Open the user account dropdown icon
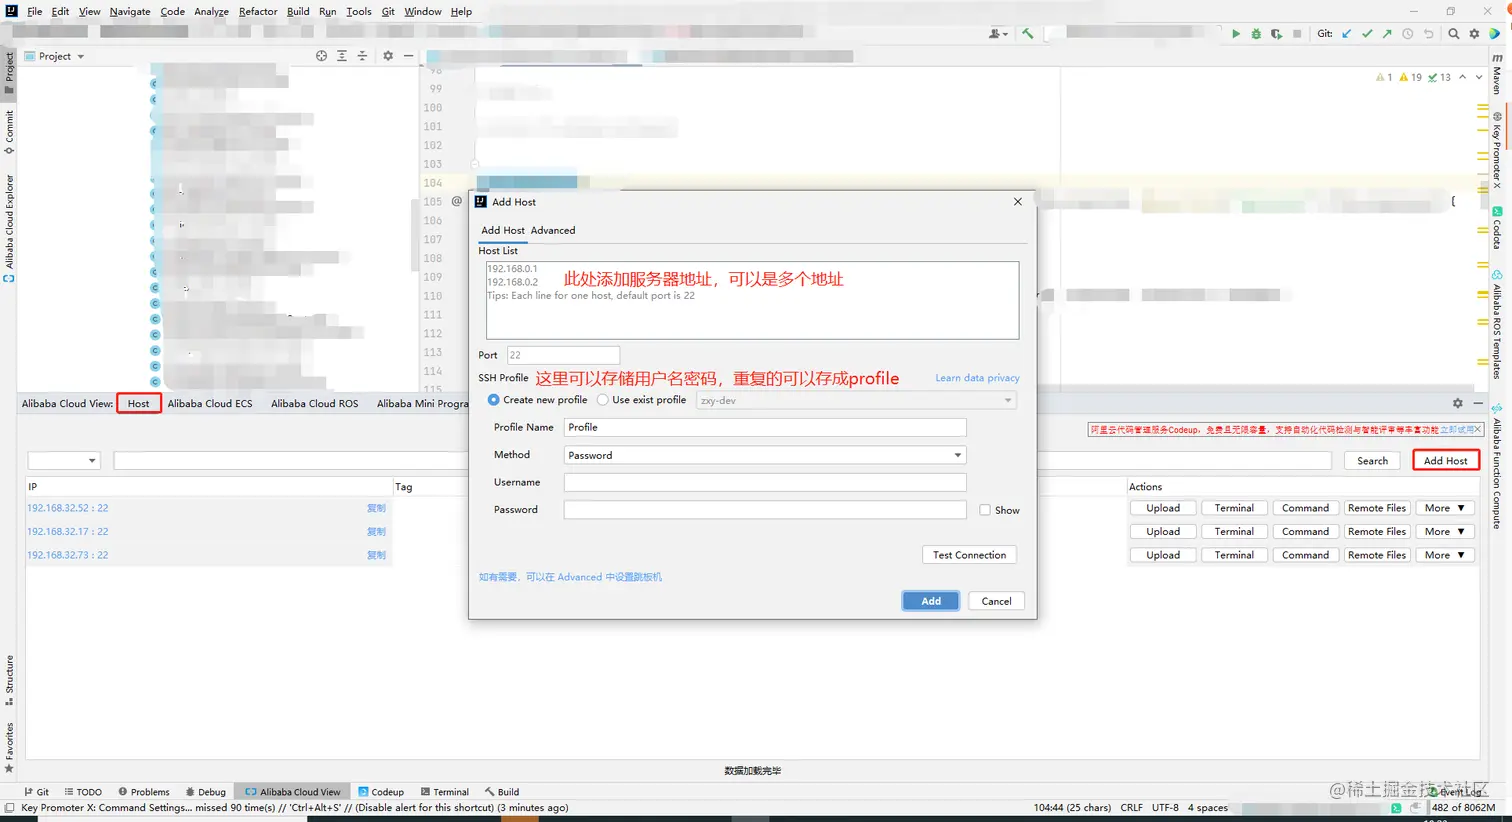Viewport: 1512px width, 822px height. [998, 34]
